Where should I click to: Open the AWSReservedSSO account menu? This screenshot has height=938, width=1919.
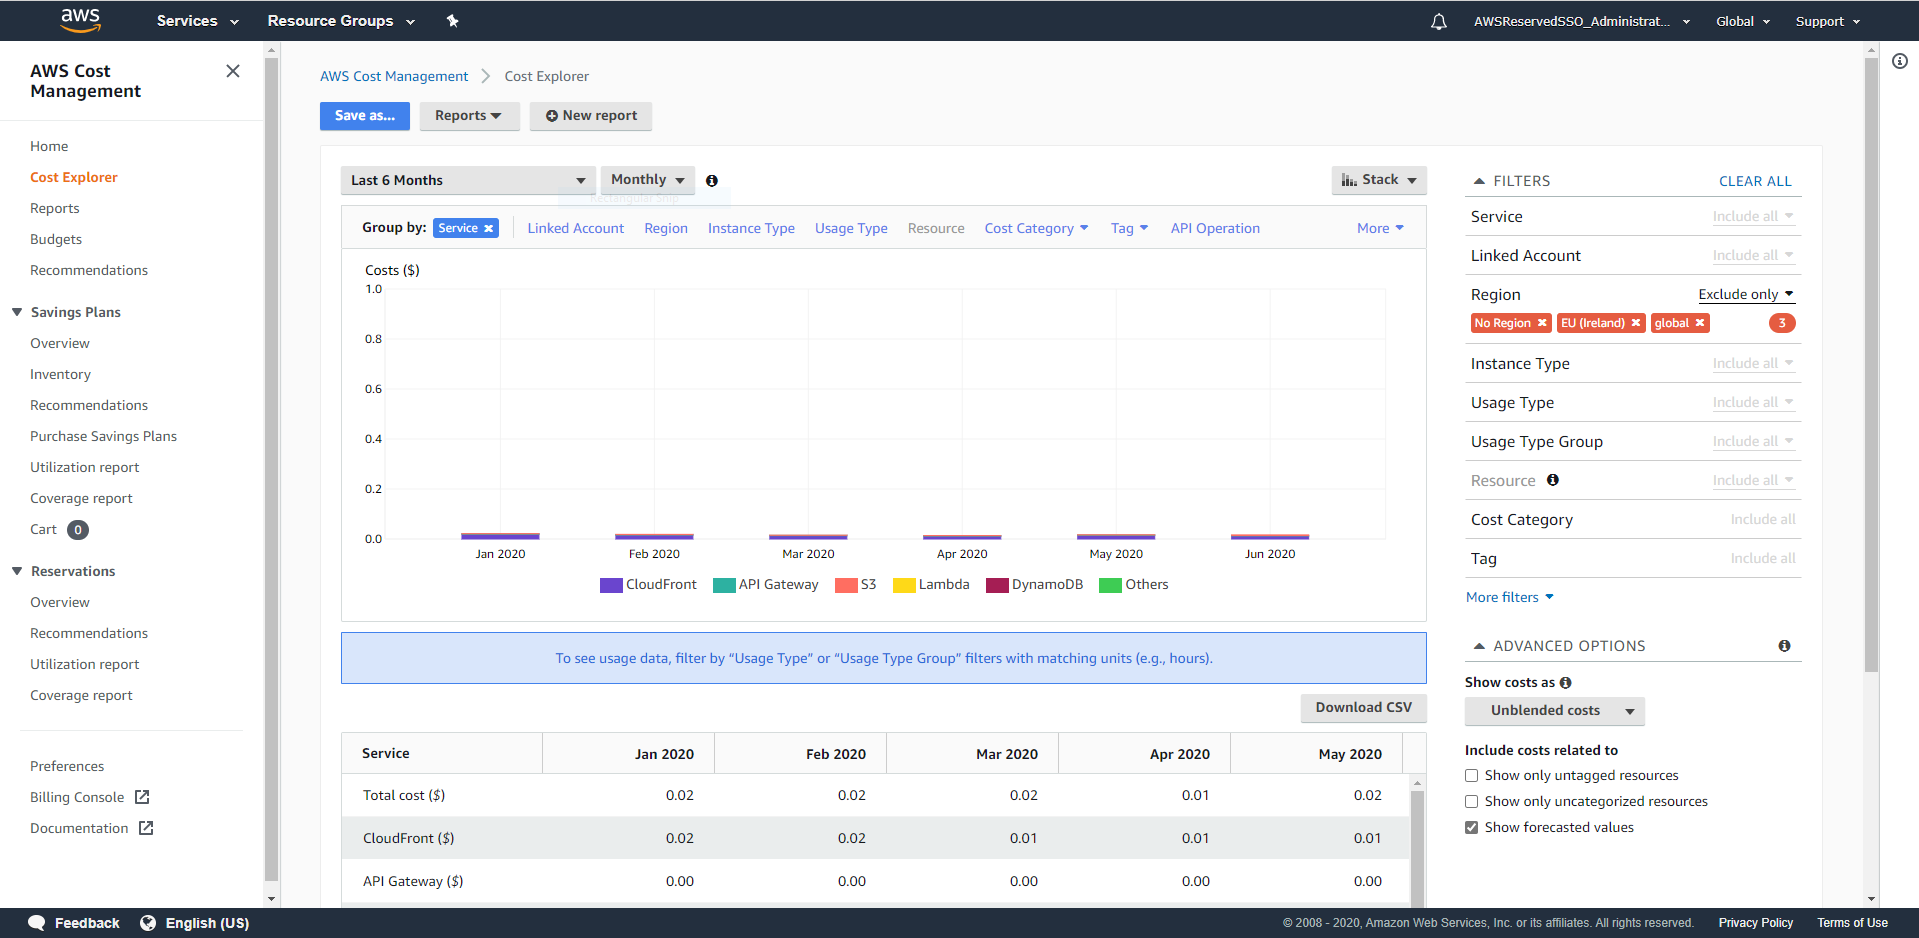(1581, 21)
